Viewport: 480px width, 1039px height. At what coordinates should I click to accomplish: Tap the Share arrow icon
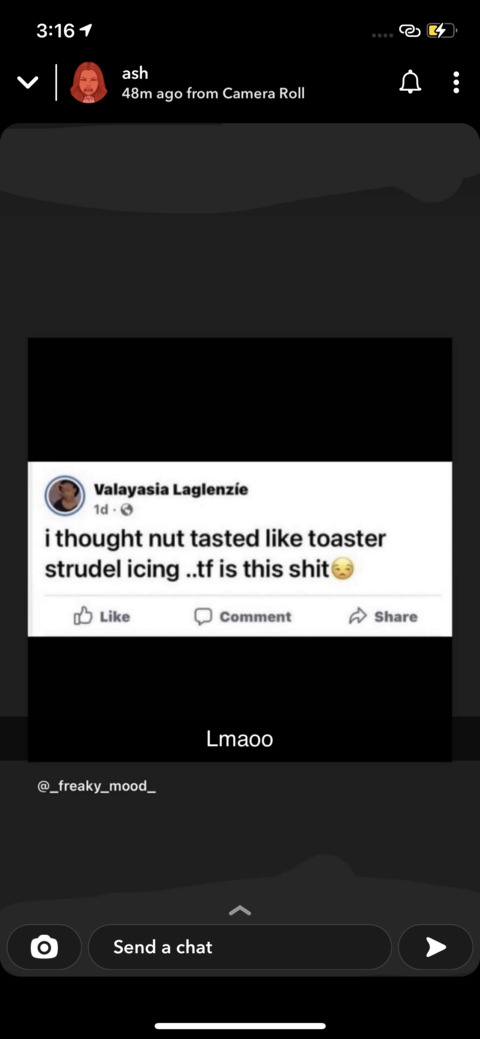pos(357,616)
